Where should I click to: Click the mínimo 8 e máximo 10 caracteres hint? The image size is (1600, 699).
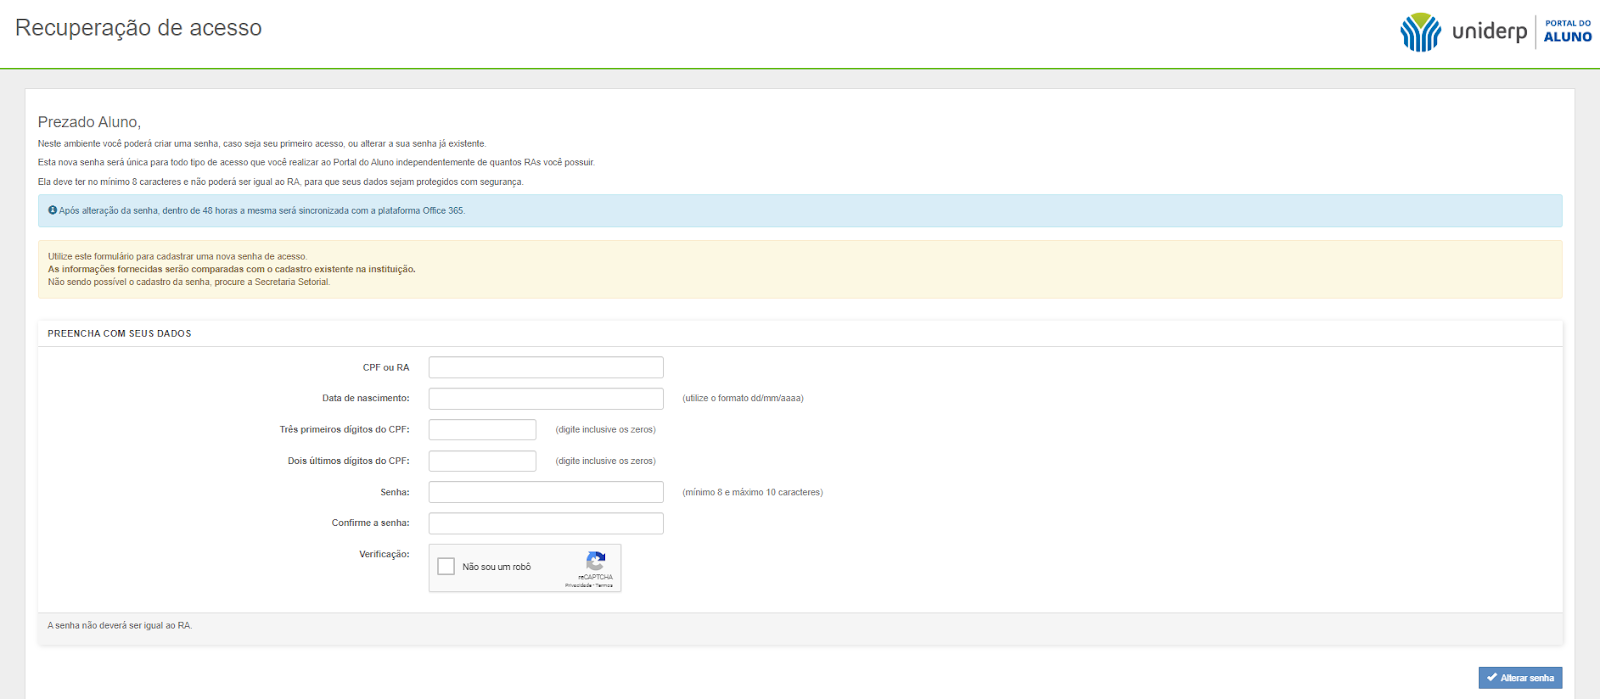click(753, 492)
